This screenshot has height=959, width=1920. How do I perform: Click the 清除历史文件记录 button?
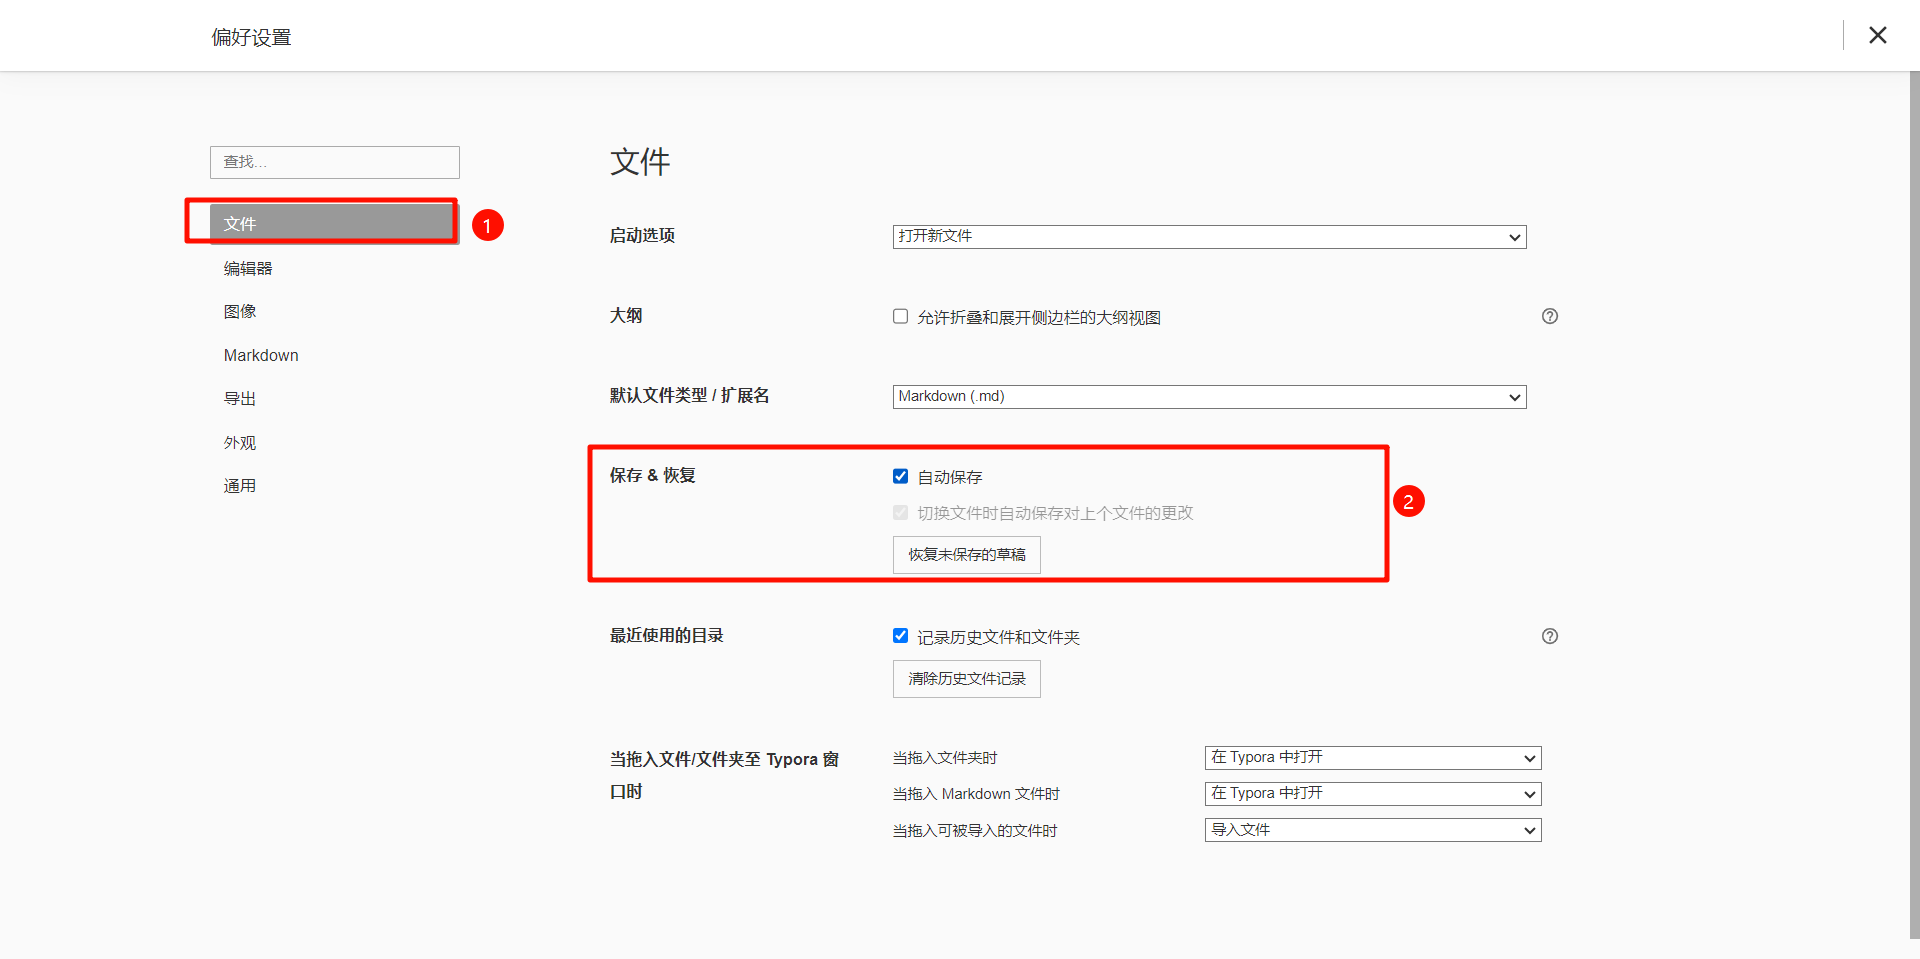[x=966, y=679]
